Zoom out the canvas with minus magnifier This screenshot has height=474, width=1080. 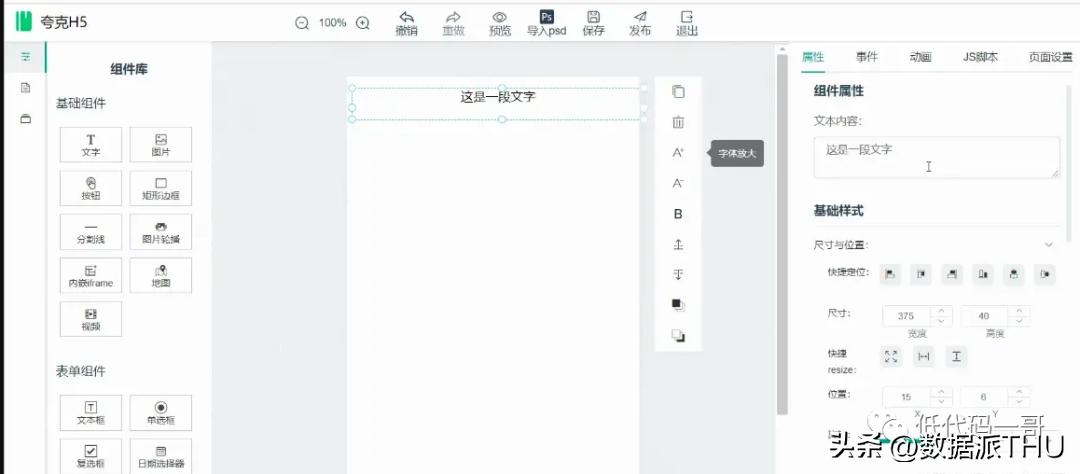click(x=302, y=23)
